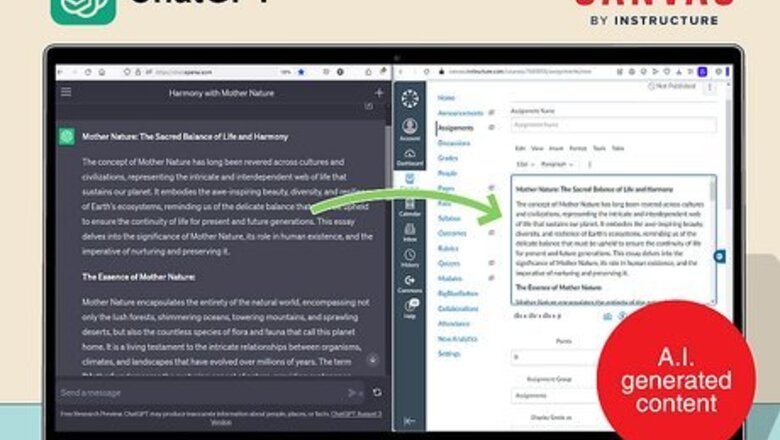
Task: Click the home icon in ChatGPT browser
Action: (102, 72)
